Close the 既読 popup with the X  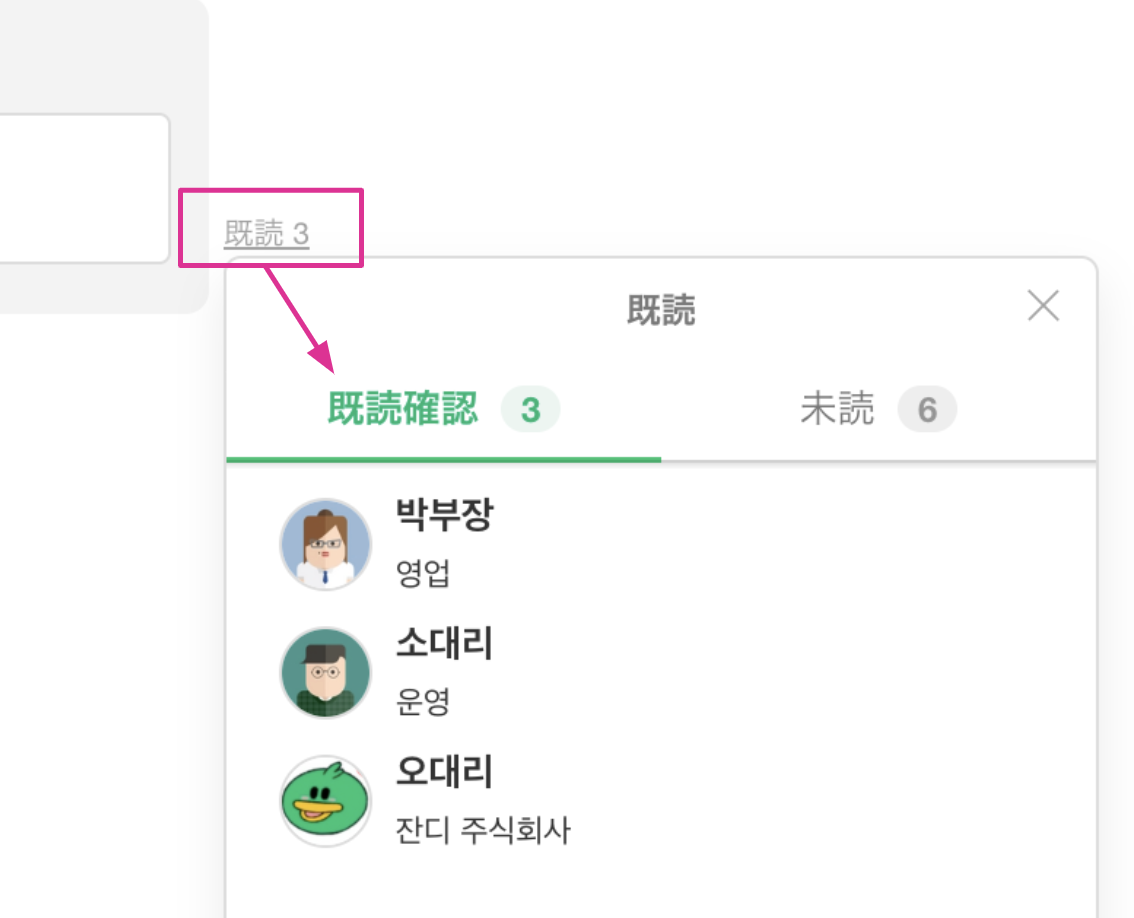pyautogui.click(x=1043, y=306)
